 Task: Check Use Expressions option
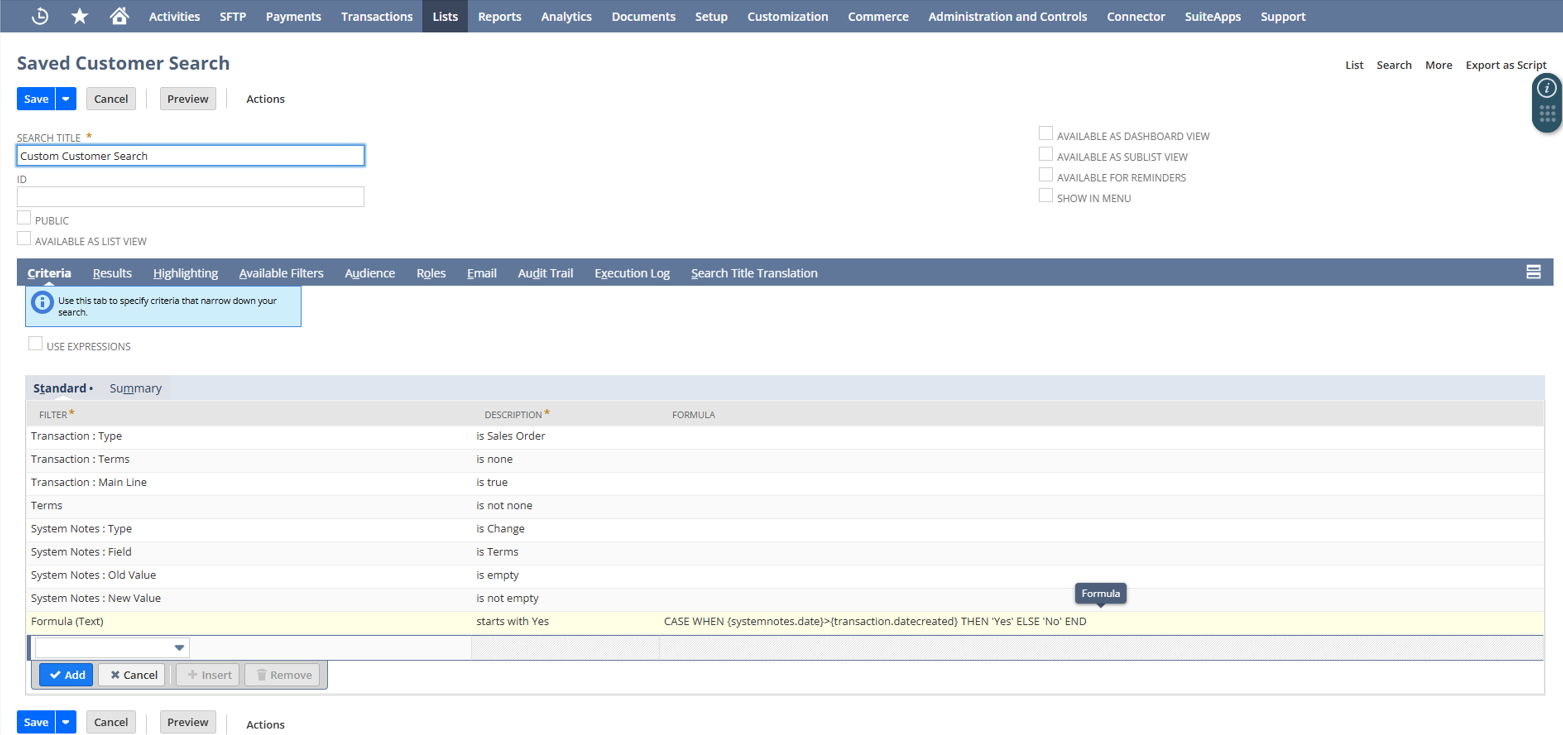[36, 344]
